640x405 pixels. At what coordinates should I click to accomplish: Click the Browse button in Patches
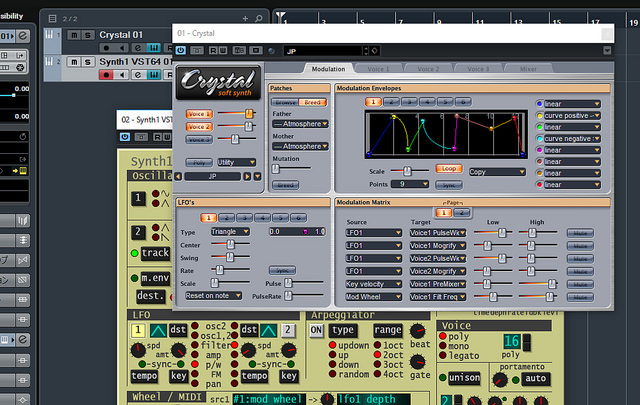[x=285, y=102]
